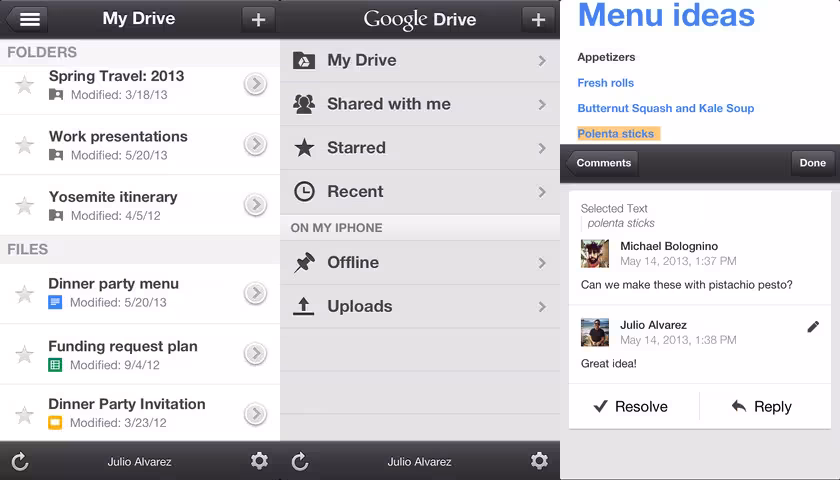This screenshot has width=840, height=480.
Task: Tap the chevron on the Offline row
Action: tap(542, 262)
